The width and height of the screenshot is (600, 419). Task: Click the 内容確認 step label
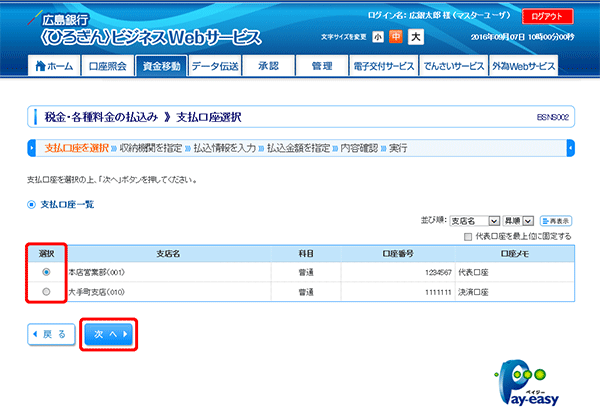point(359,148)
